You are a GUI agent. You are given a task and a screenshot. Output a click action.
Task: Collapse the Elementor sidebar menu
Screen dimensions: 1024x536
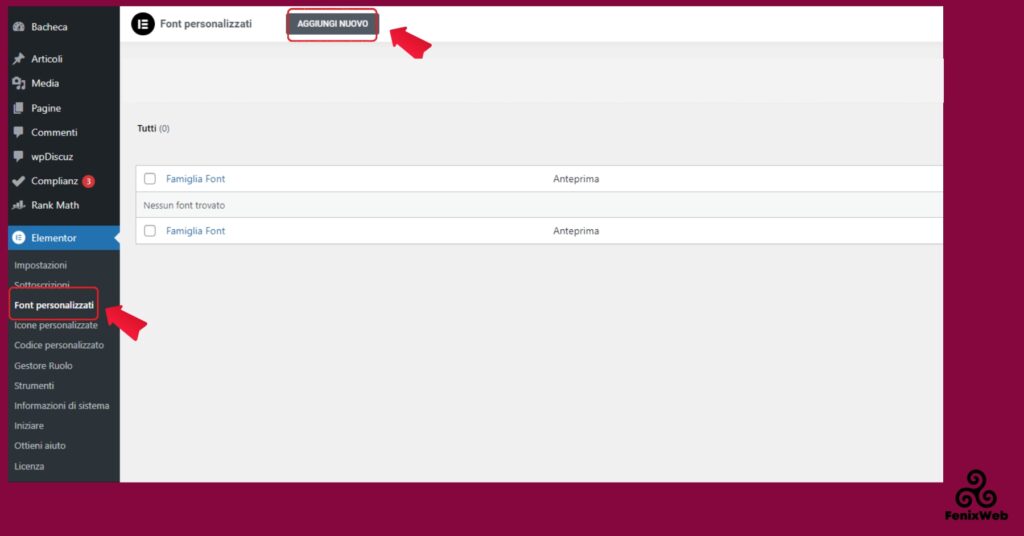pyautogui.click(x=57, y=238)
